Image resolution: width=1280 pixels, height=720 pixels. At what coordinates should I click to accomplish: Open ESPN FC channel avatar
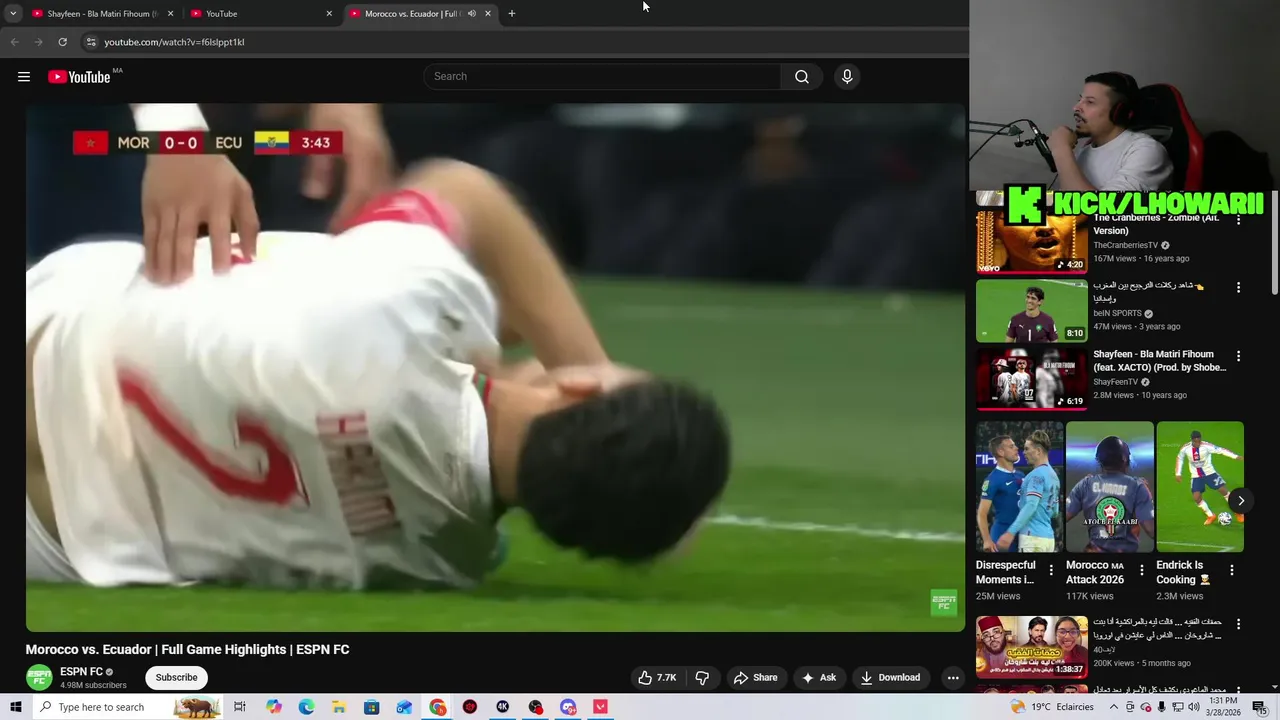(x=39, y=677)
